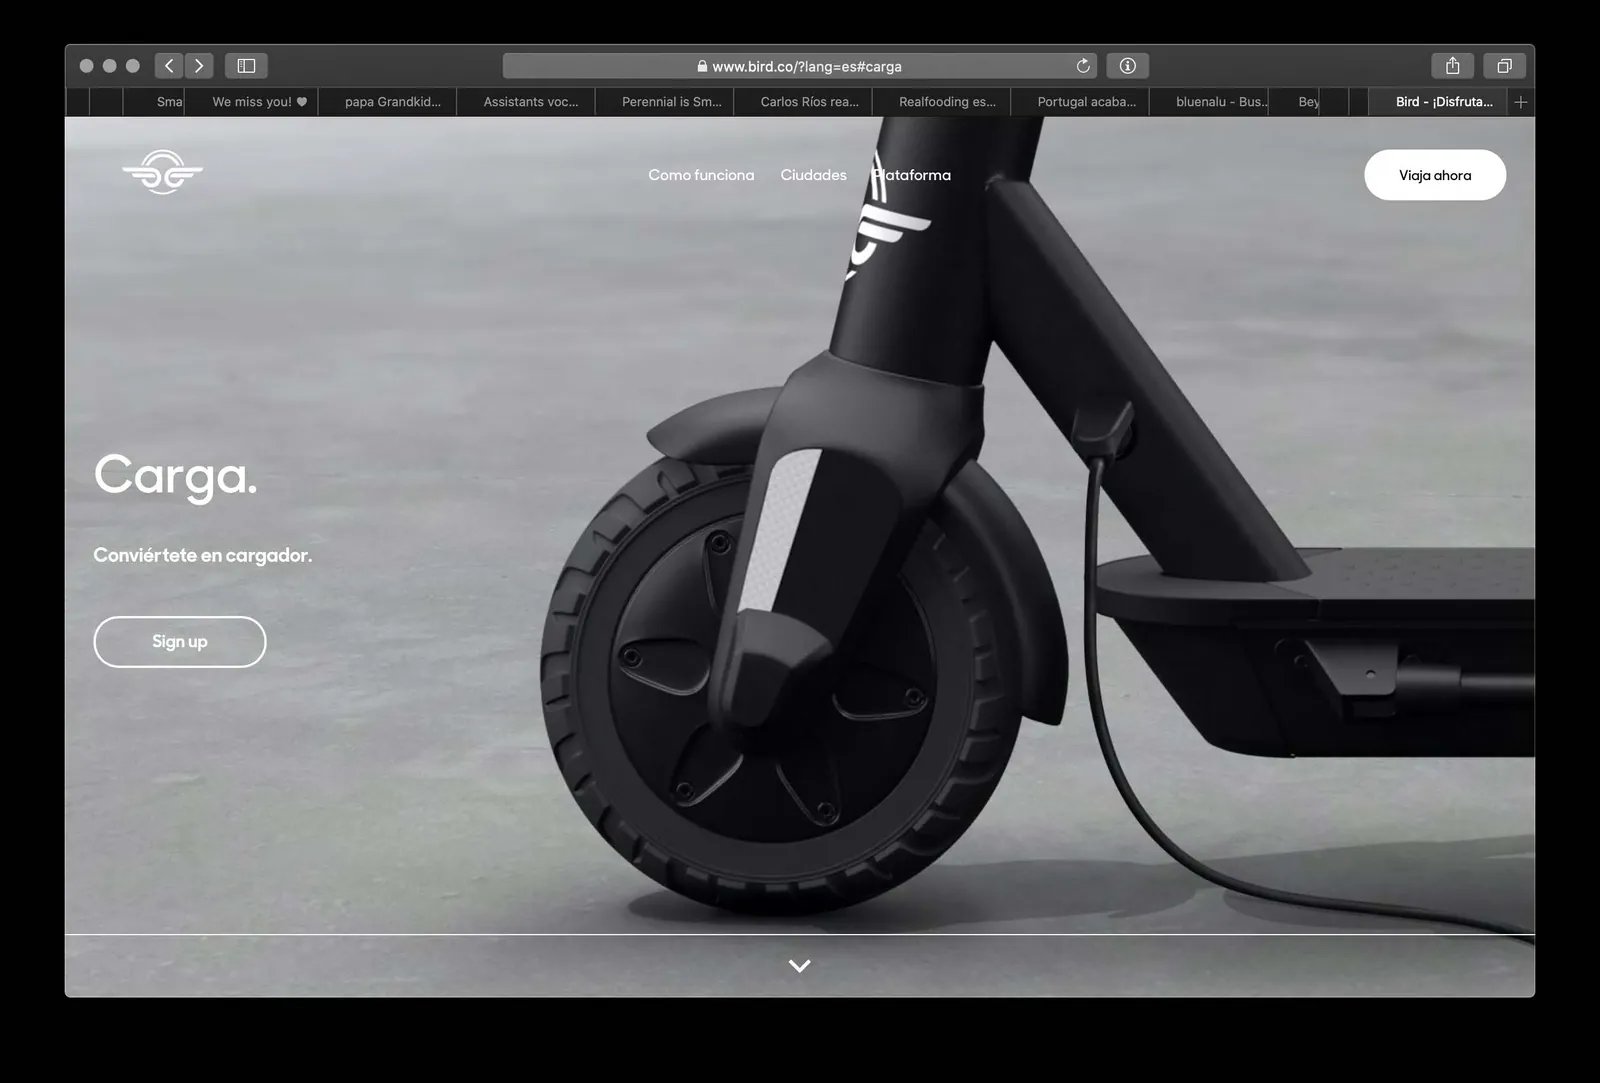1600x1083 pixels.
Task: Open the "Como funciona" navigation link
Action: click(701, 175)
